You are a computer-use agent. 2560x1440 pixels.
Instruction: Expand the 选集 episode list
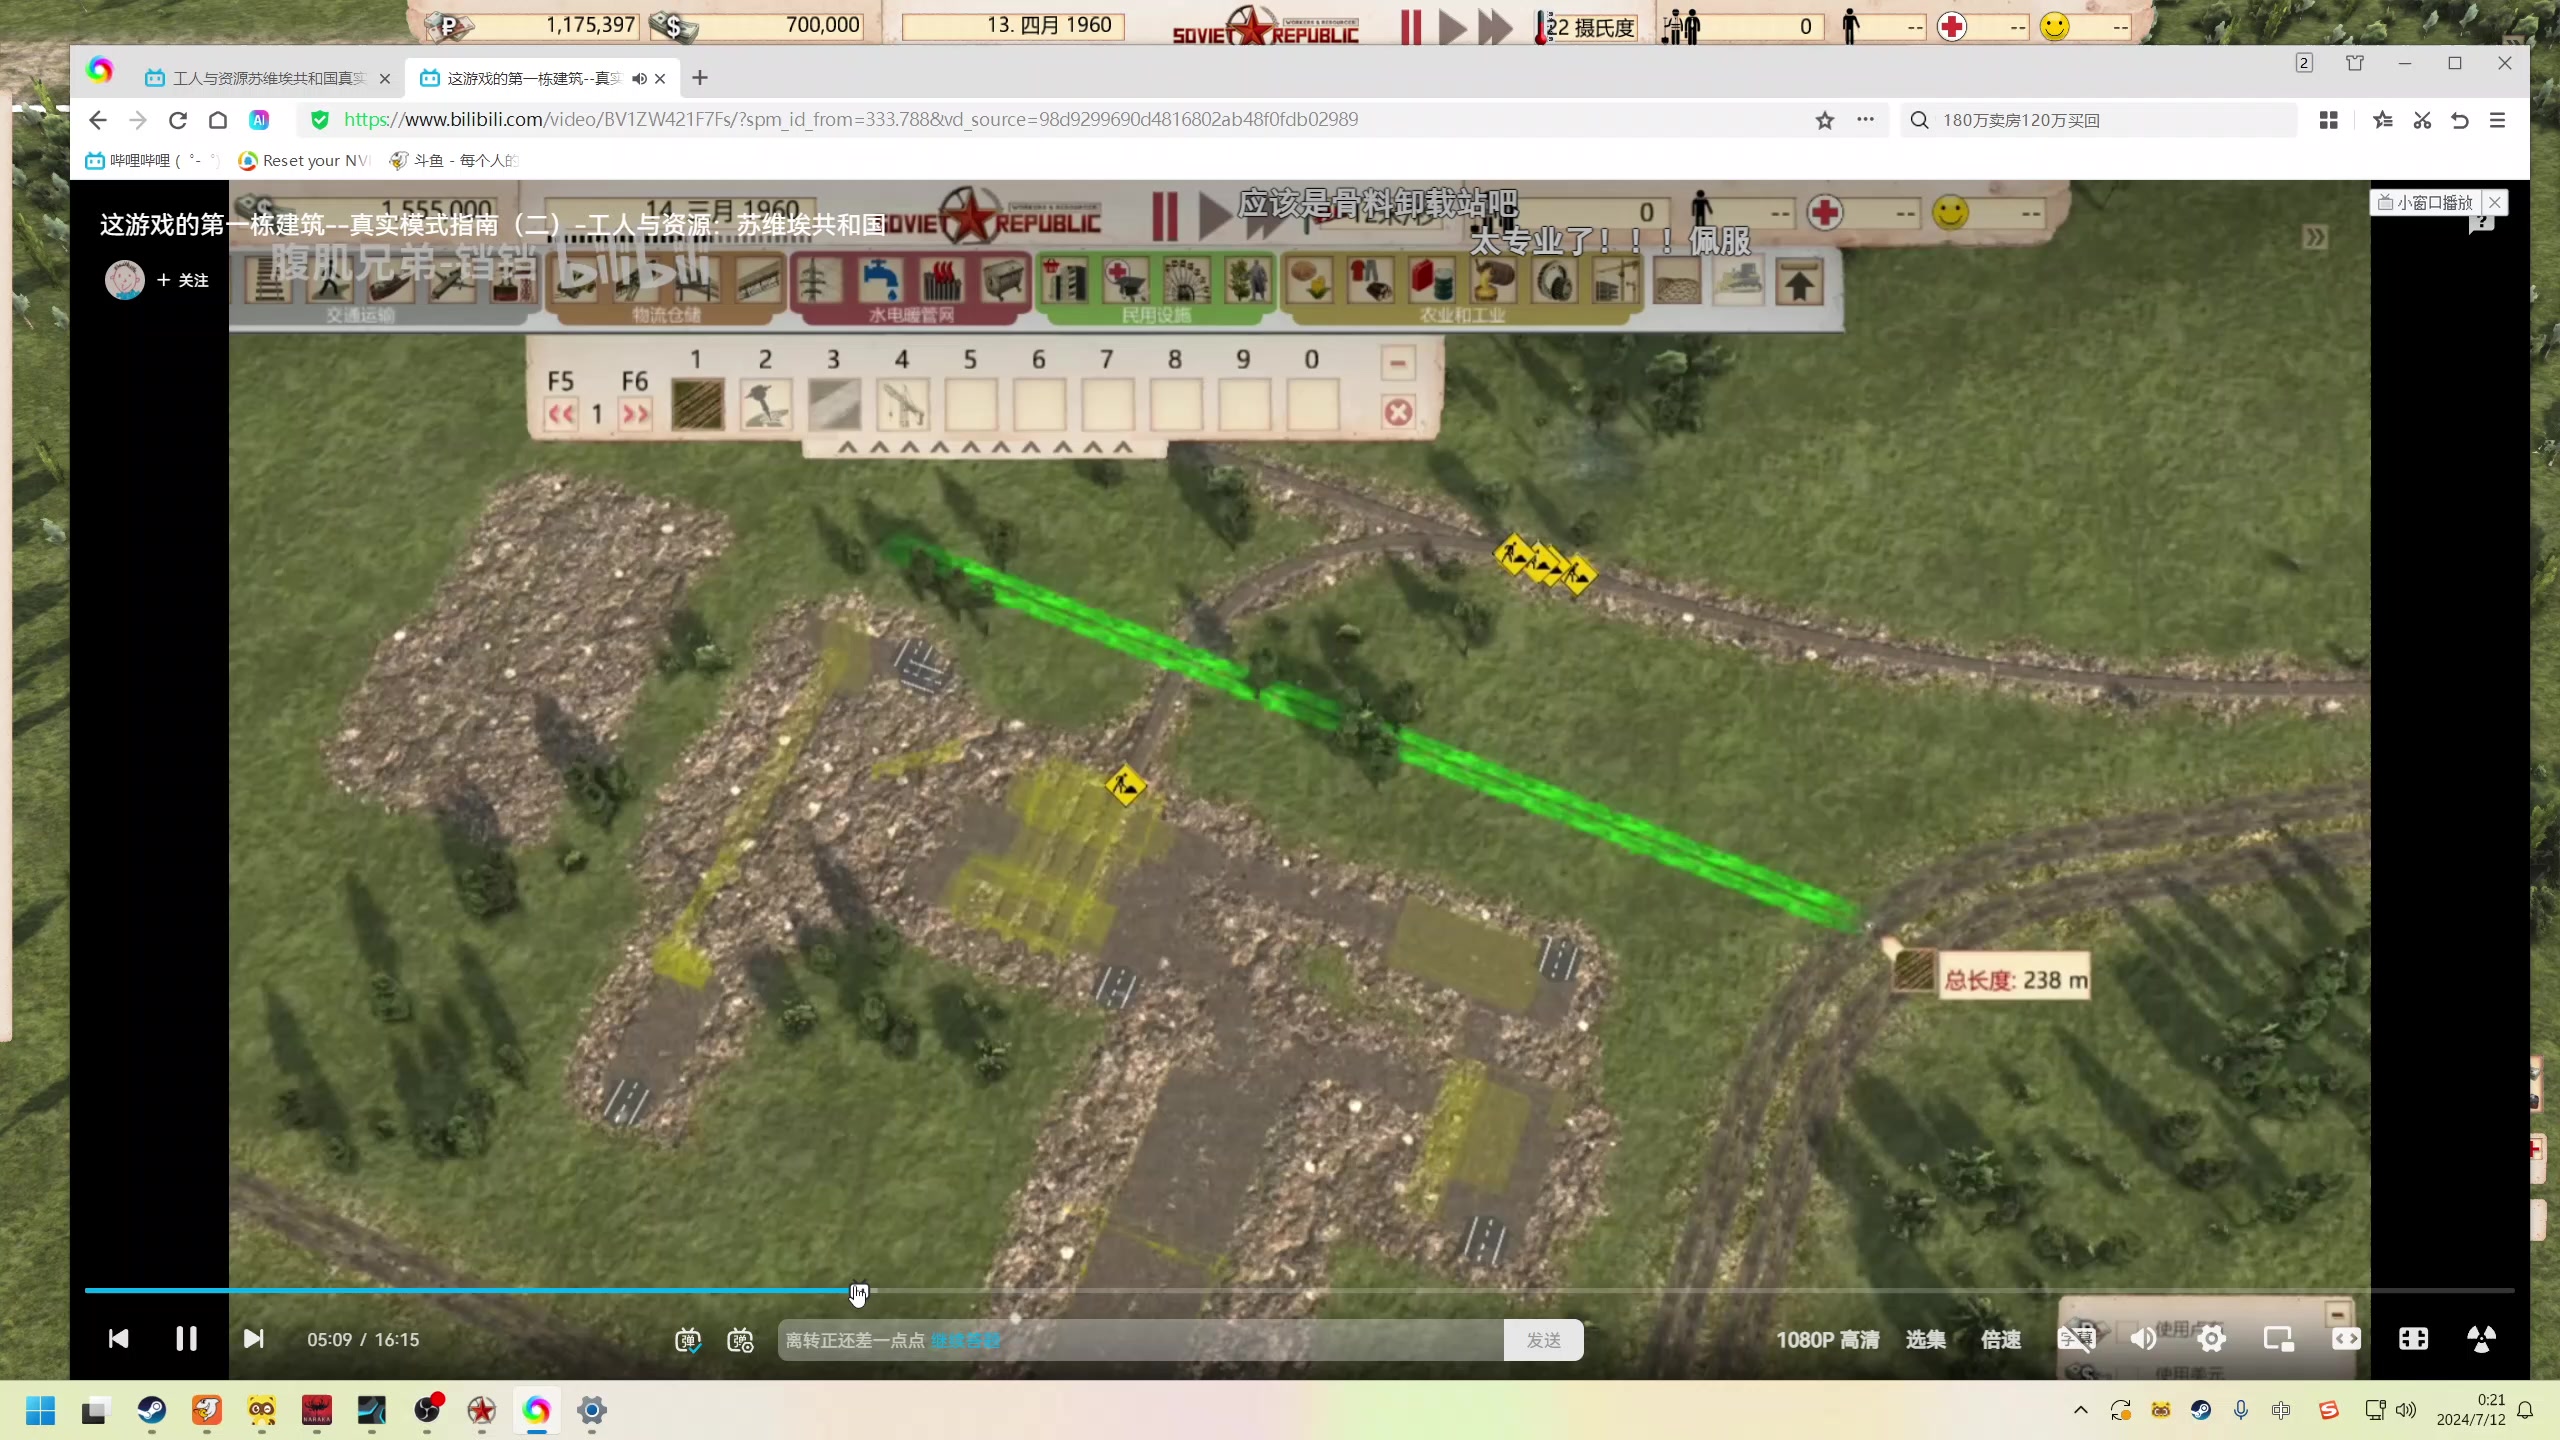tap(1925, 1339)
